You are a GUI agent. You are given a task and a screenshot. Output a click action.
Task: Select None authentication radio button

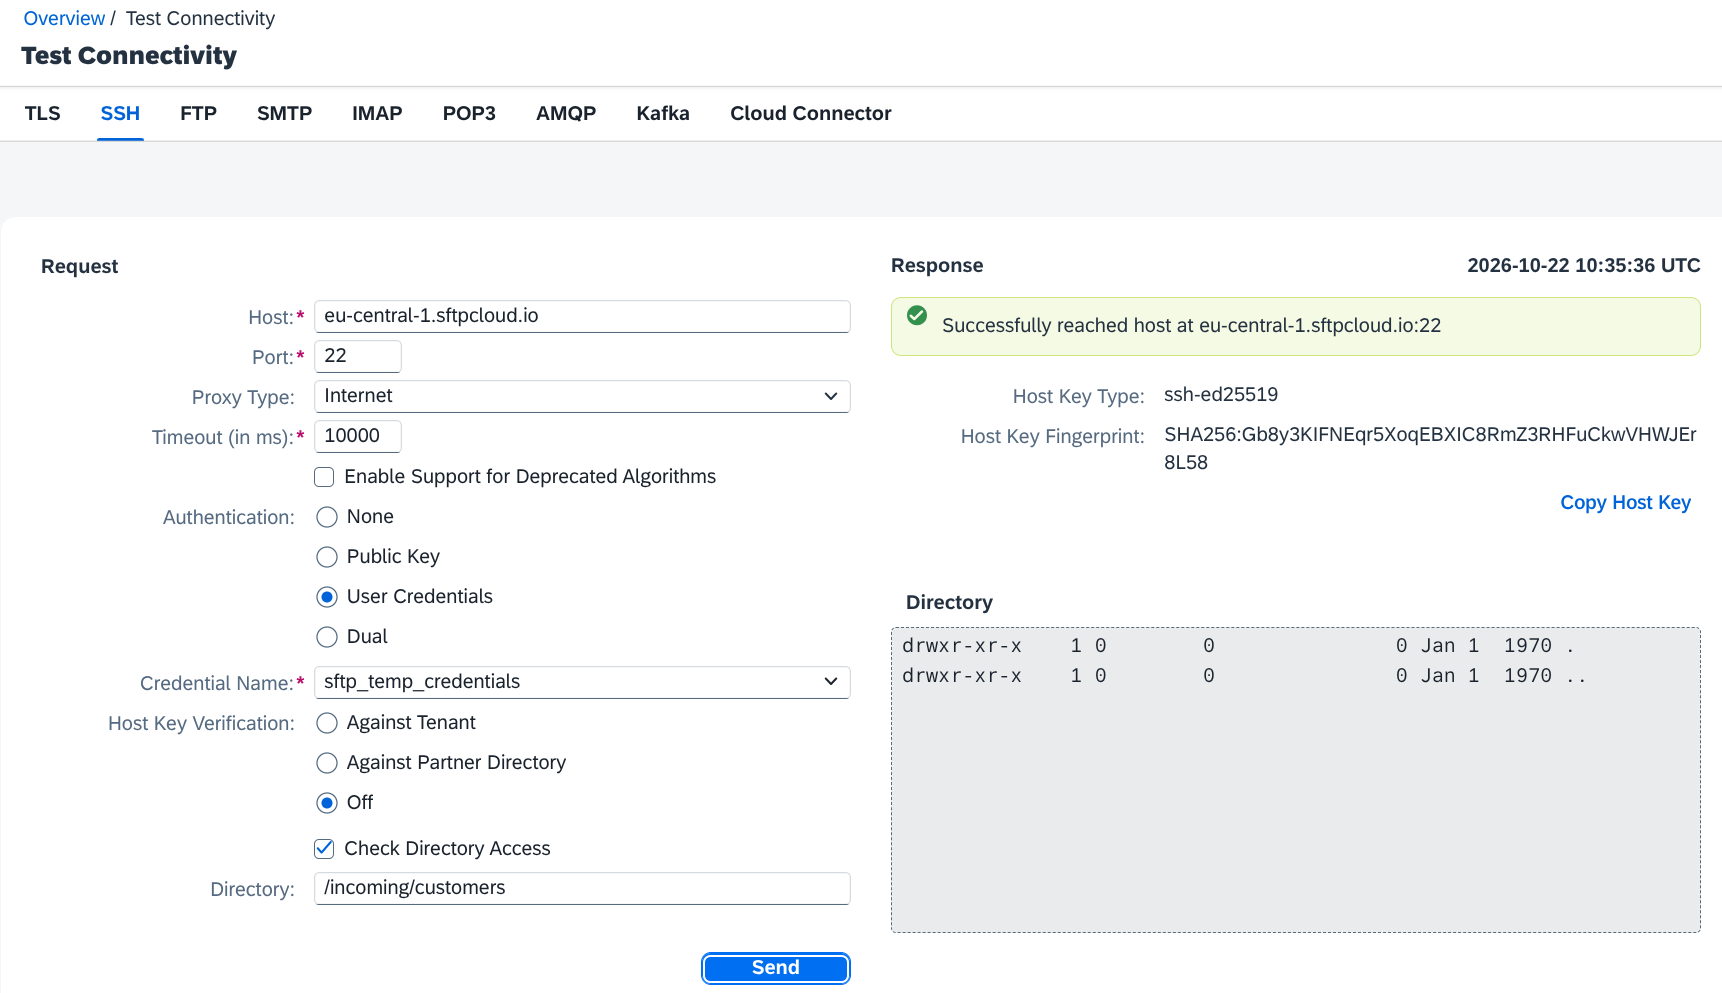click(x=327, y=517)
